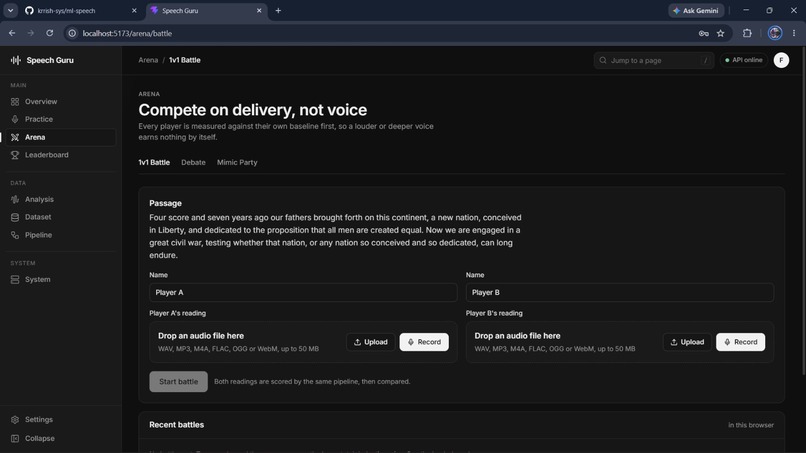Reload the page with refresh icon
The width and height of the screenshot is (806, 453).
coord(49,33)
